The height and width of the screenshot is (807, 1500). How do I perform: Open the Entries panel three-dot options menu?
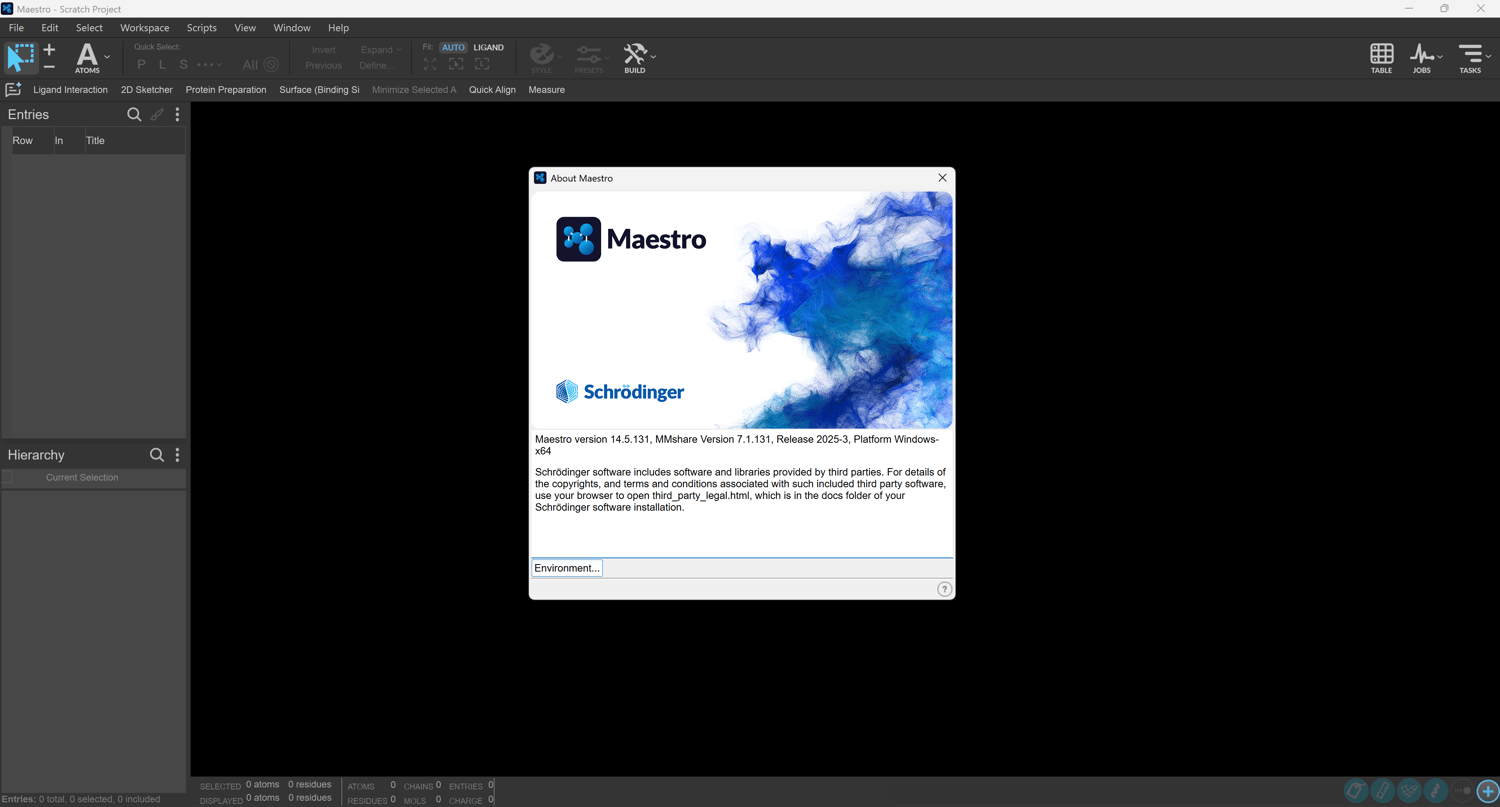(x=178, y=115)
